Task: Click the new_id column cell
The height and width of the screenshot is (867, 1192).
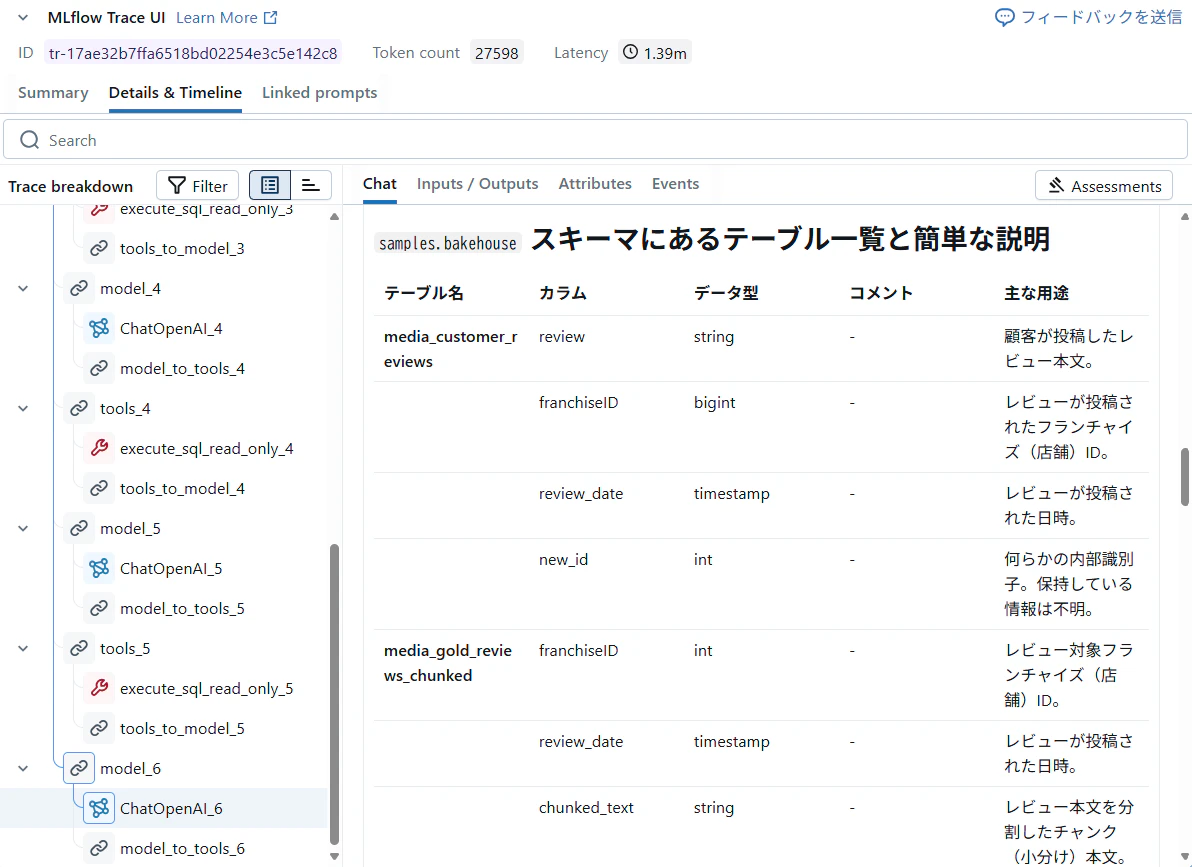Action: pos(563,560)
